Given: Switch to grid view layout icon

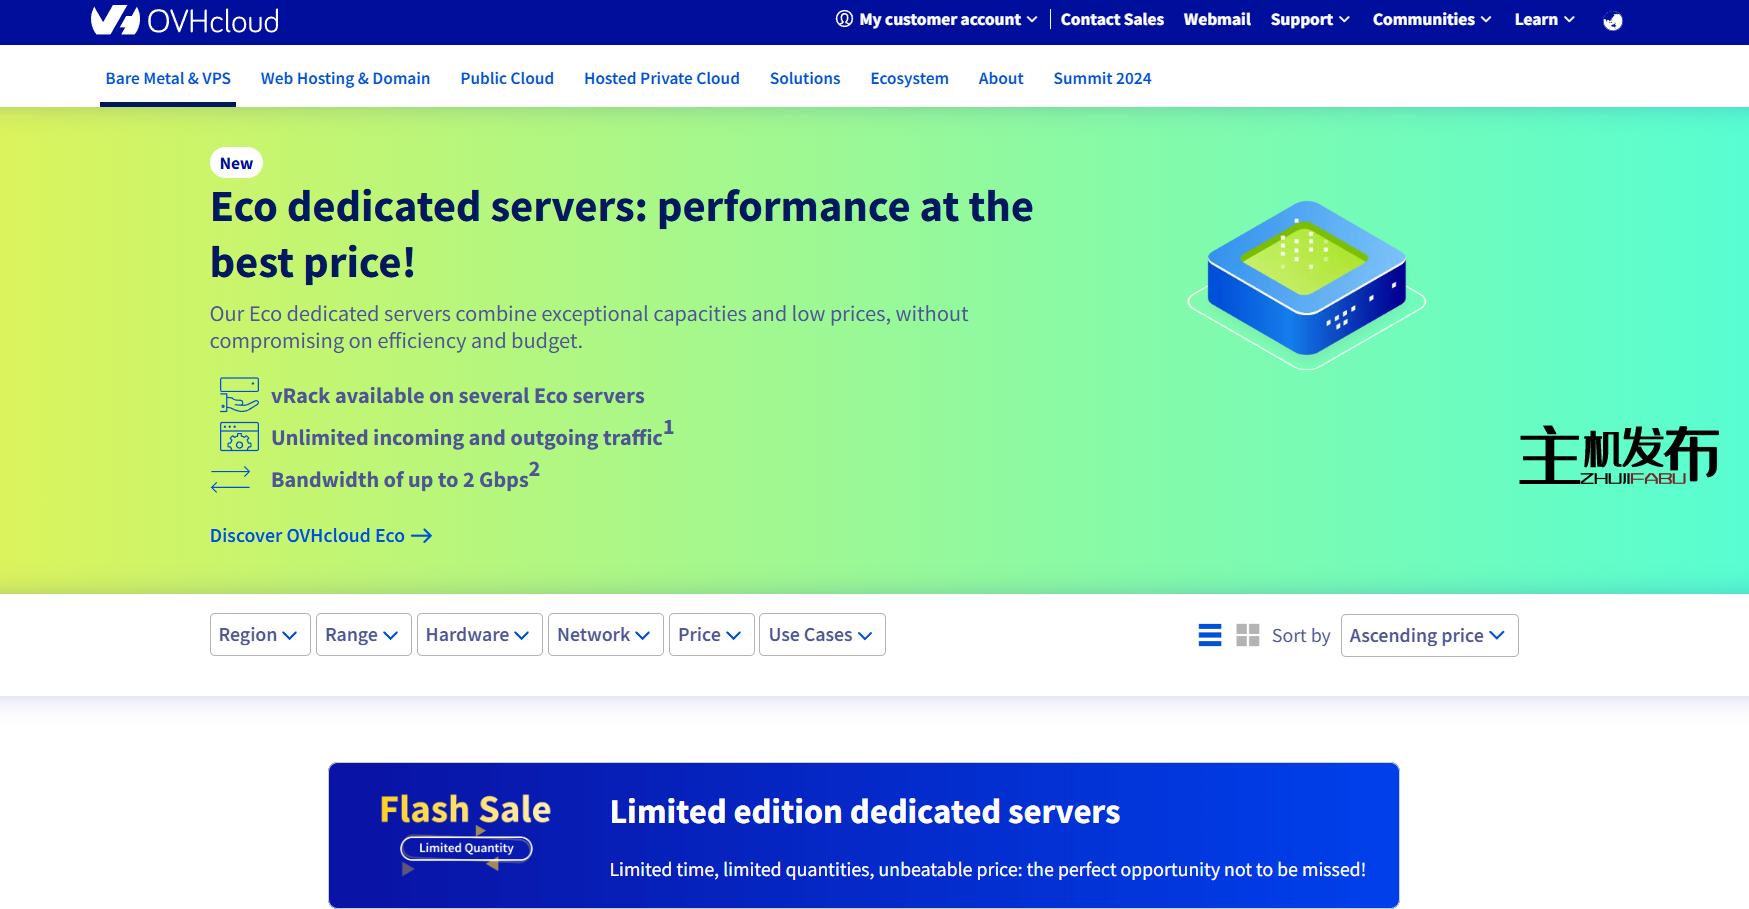Looking at the screenshot, I should (1247, 635).
